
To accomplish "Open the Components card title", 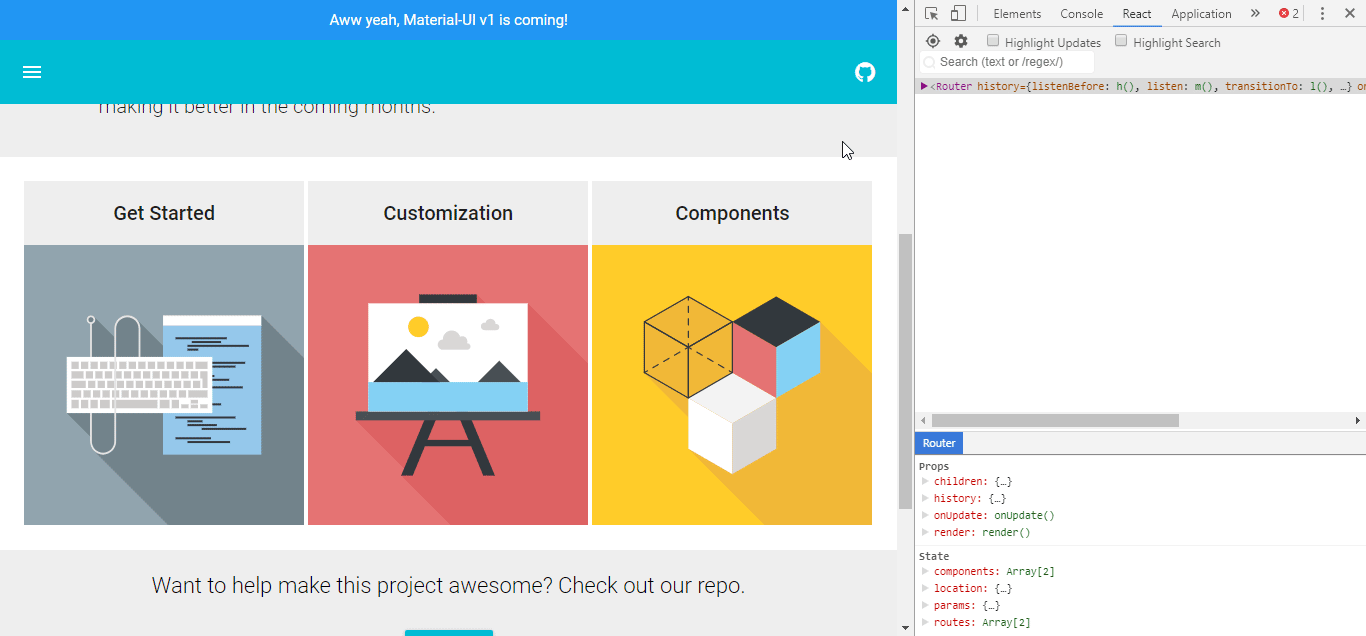I will point(732,213).
